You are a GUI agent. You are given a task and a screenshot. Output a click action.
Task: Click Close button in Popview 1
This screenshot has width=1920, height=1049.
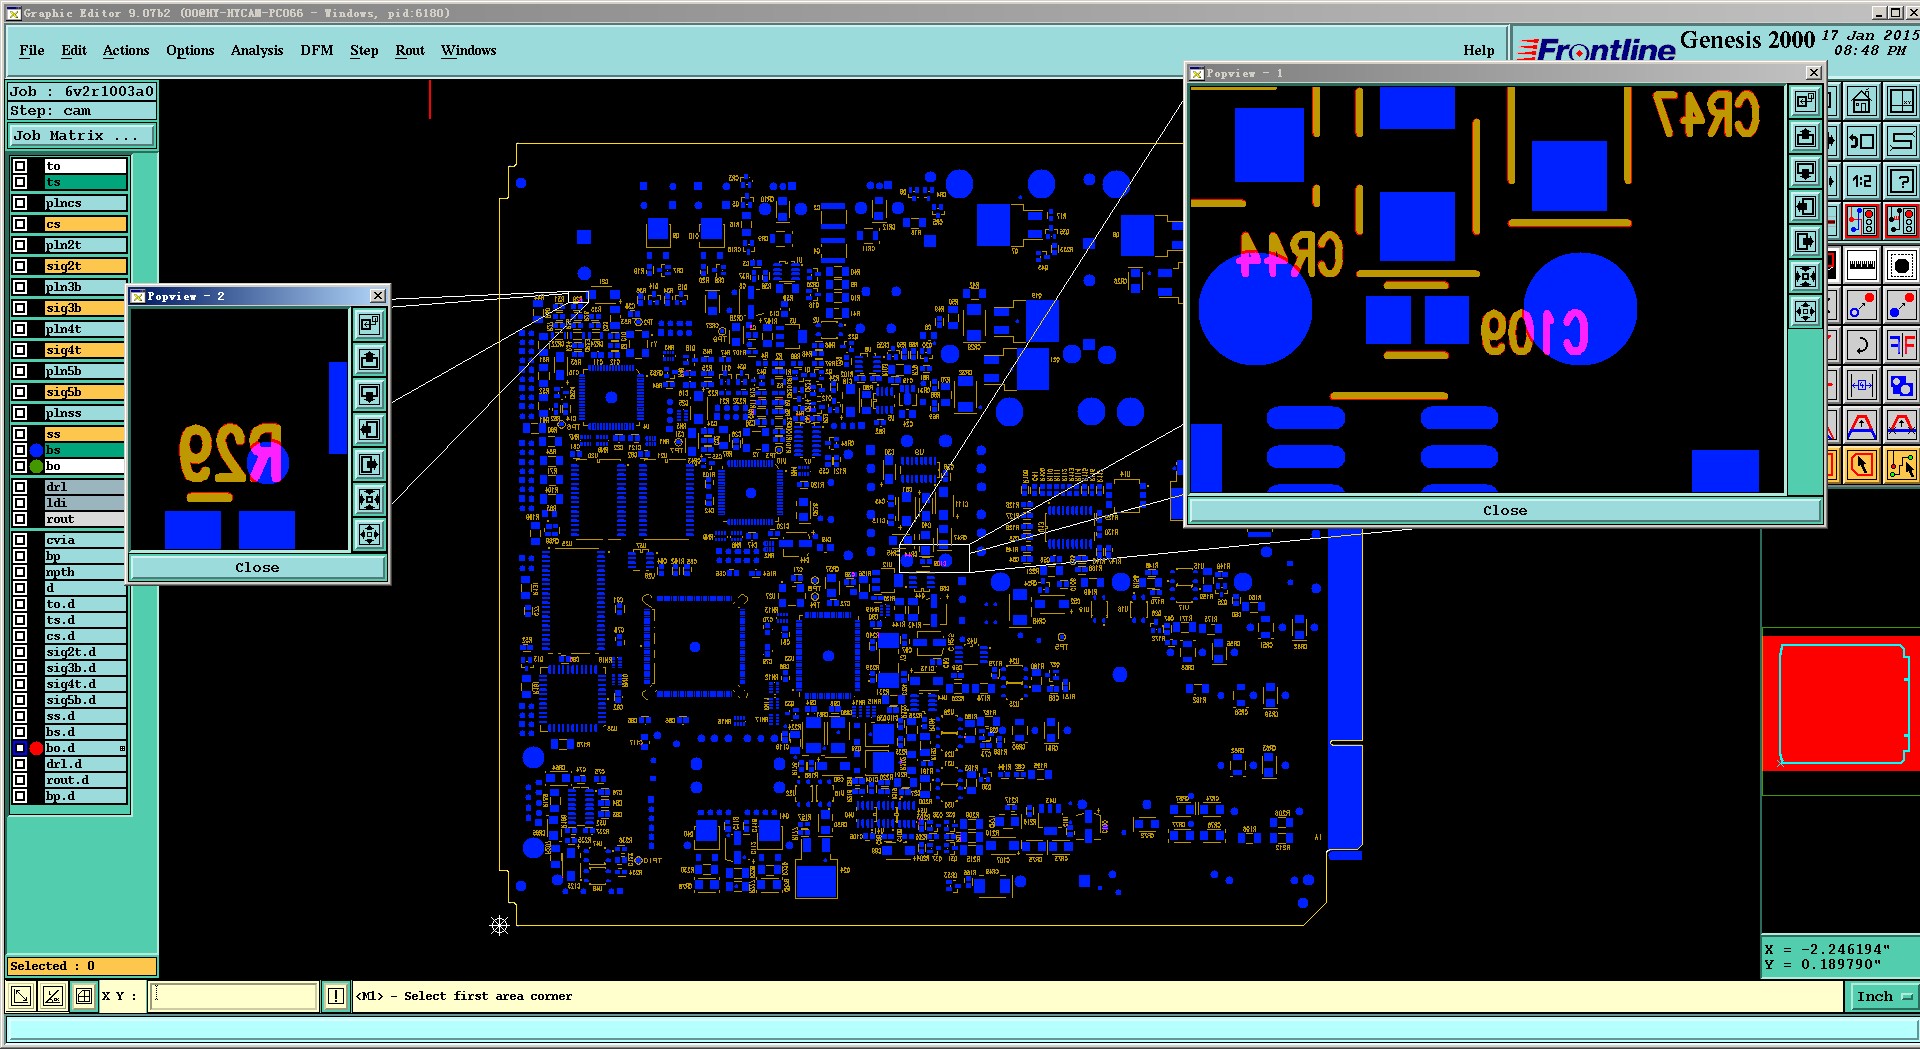1505,510
